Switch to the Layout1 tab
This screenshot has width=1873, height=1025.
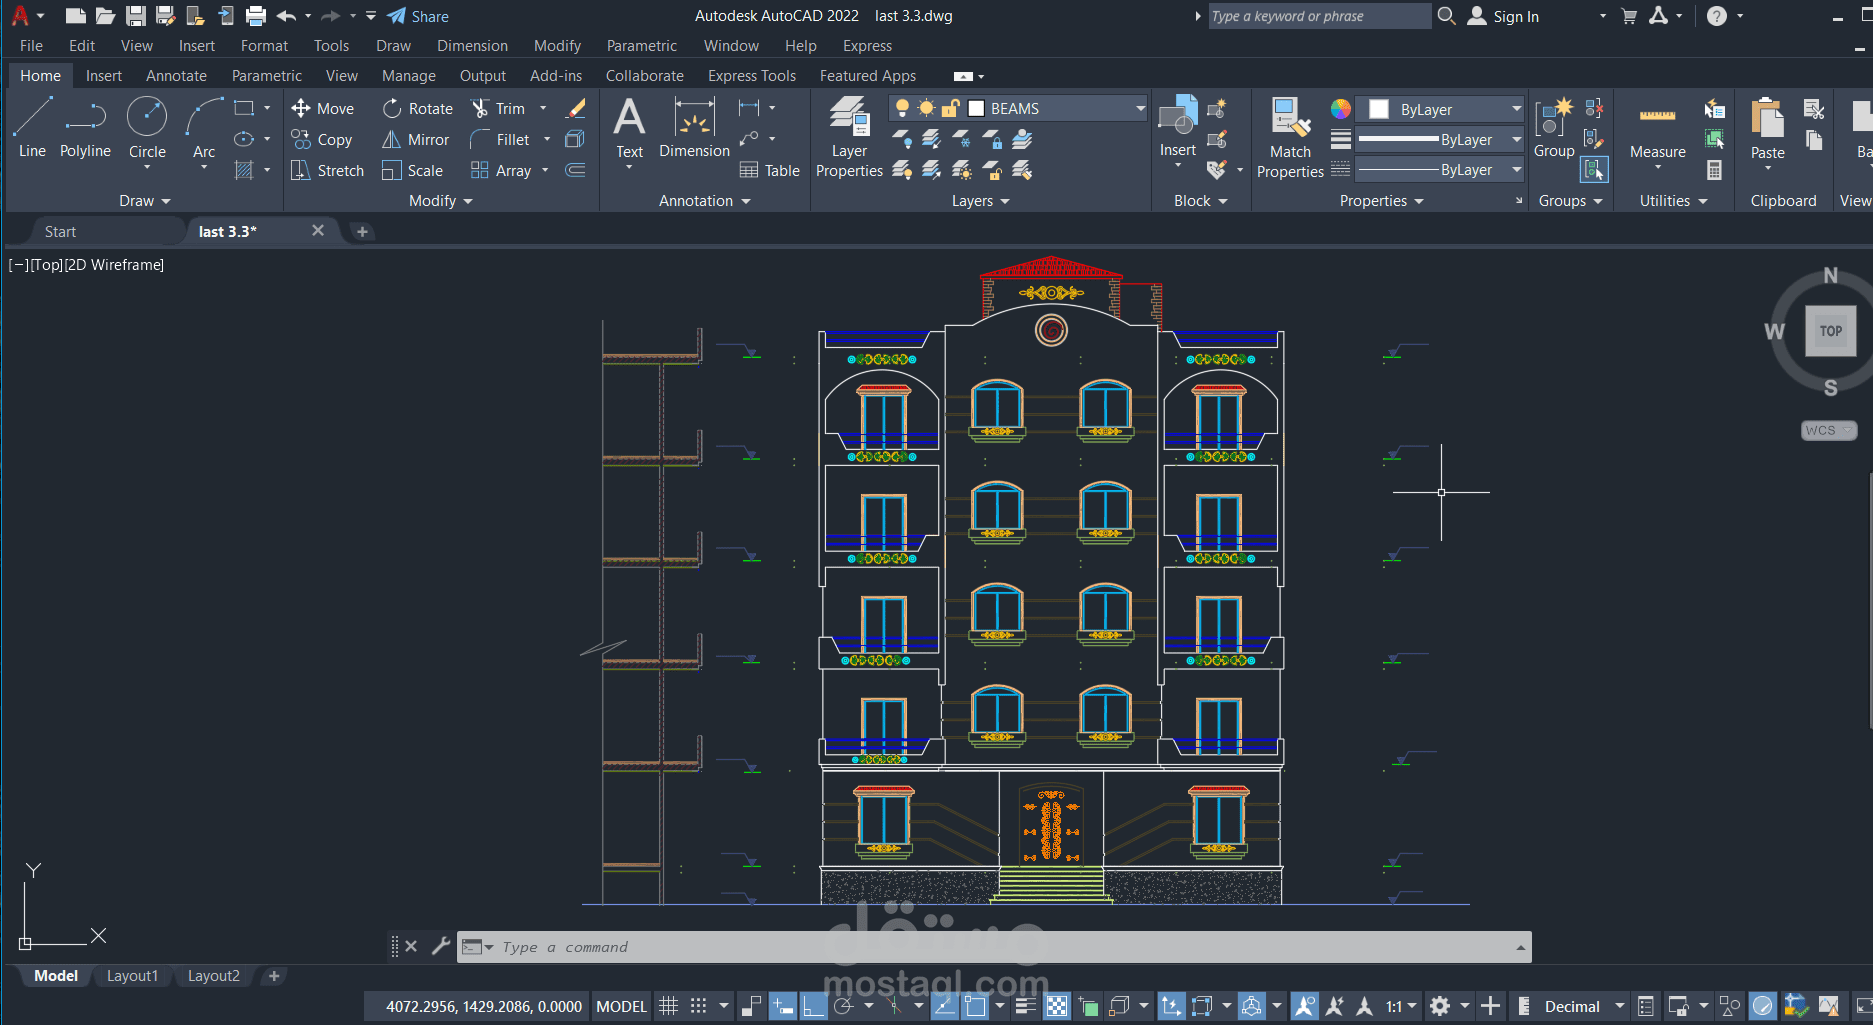click(x=132, y=976)
